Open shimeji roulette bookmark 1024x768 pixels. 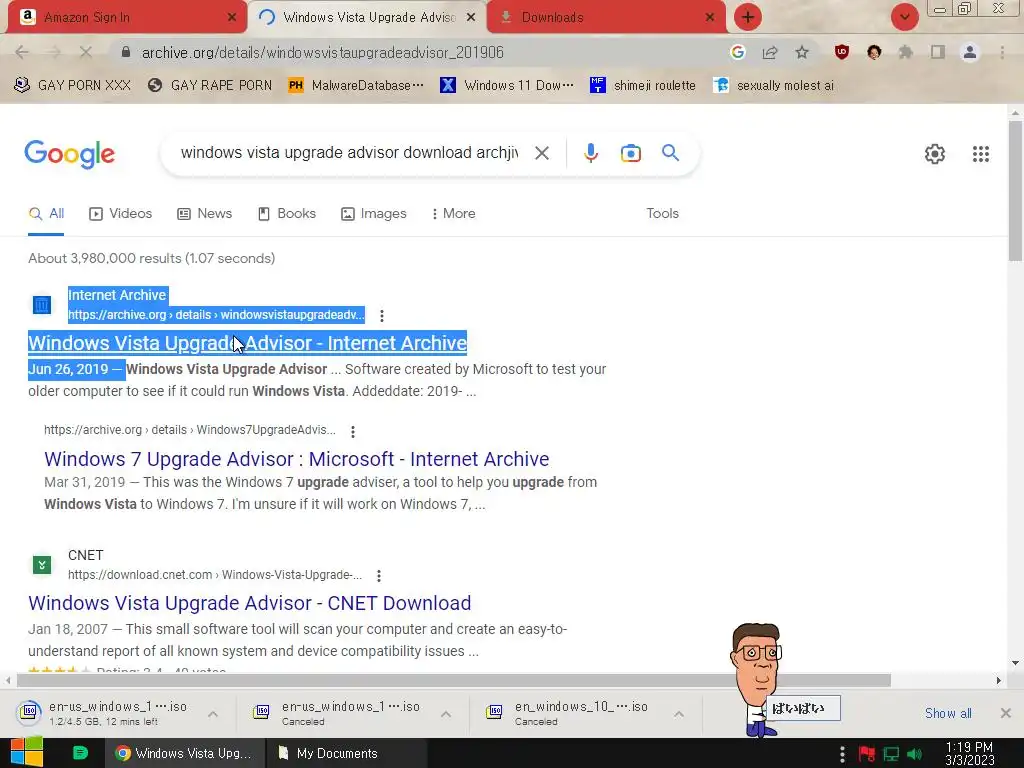pos(643,86)
